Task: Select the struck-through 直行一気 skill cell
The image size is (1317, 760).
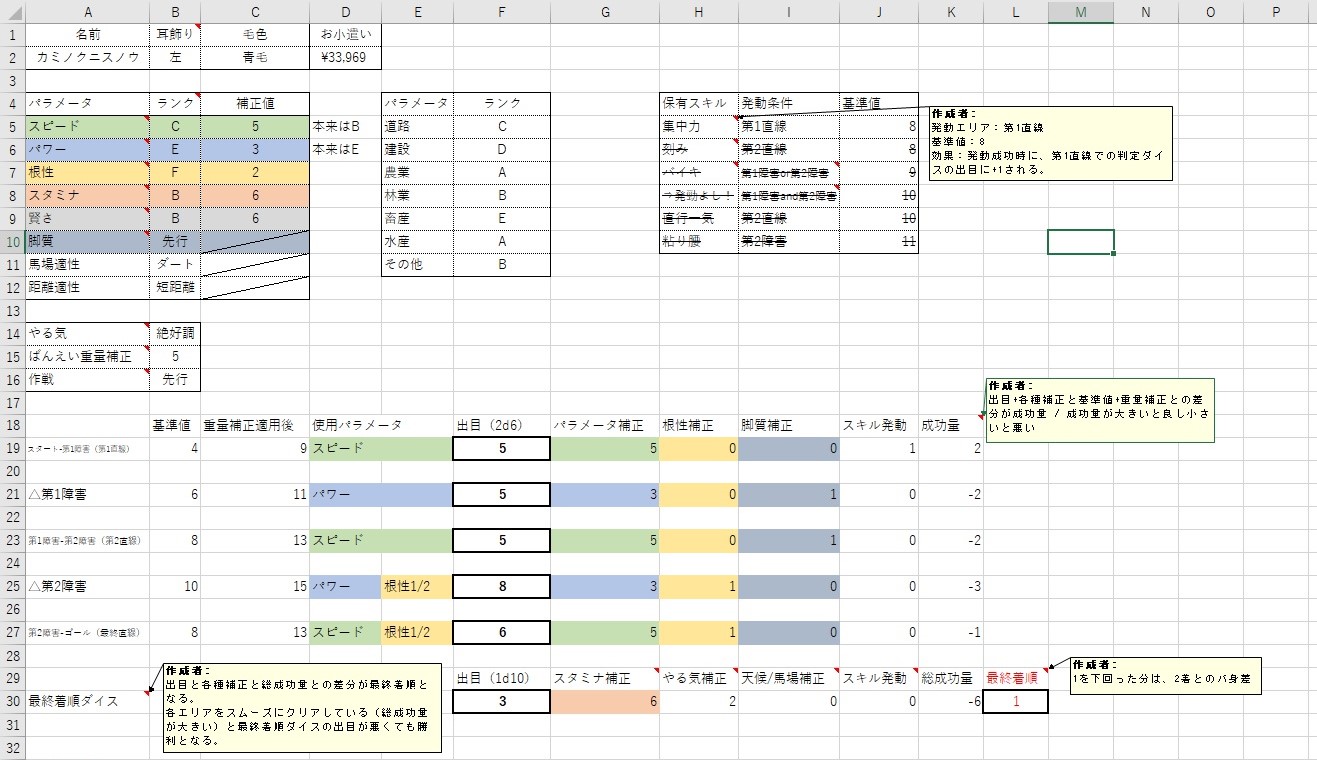Action: coord(699,219)
